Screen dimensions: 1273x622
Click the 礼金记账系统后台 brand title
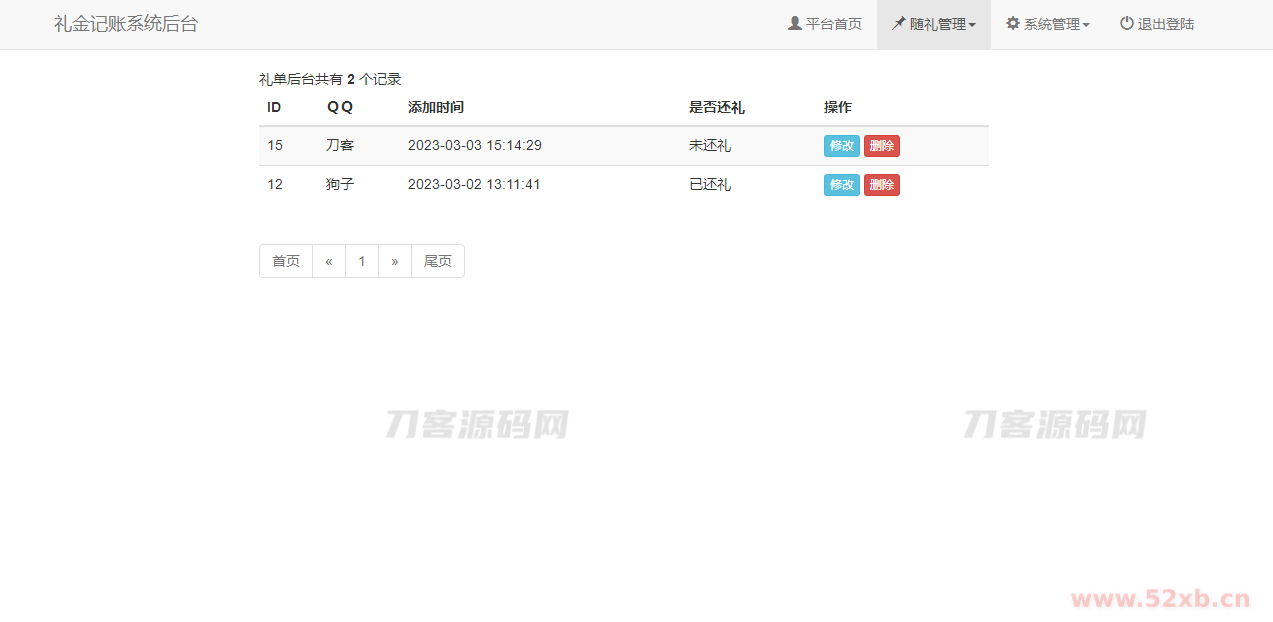tap(126, 24)
